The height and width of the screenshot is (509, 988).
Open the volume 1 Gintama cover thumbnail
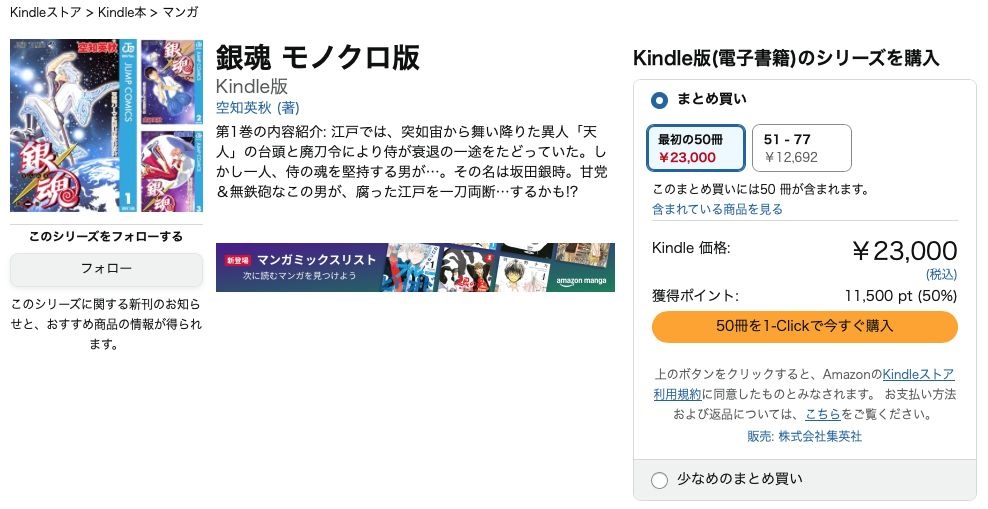pyautogui.click(x=71, y=125)
